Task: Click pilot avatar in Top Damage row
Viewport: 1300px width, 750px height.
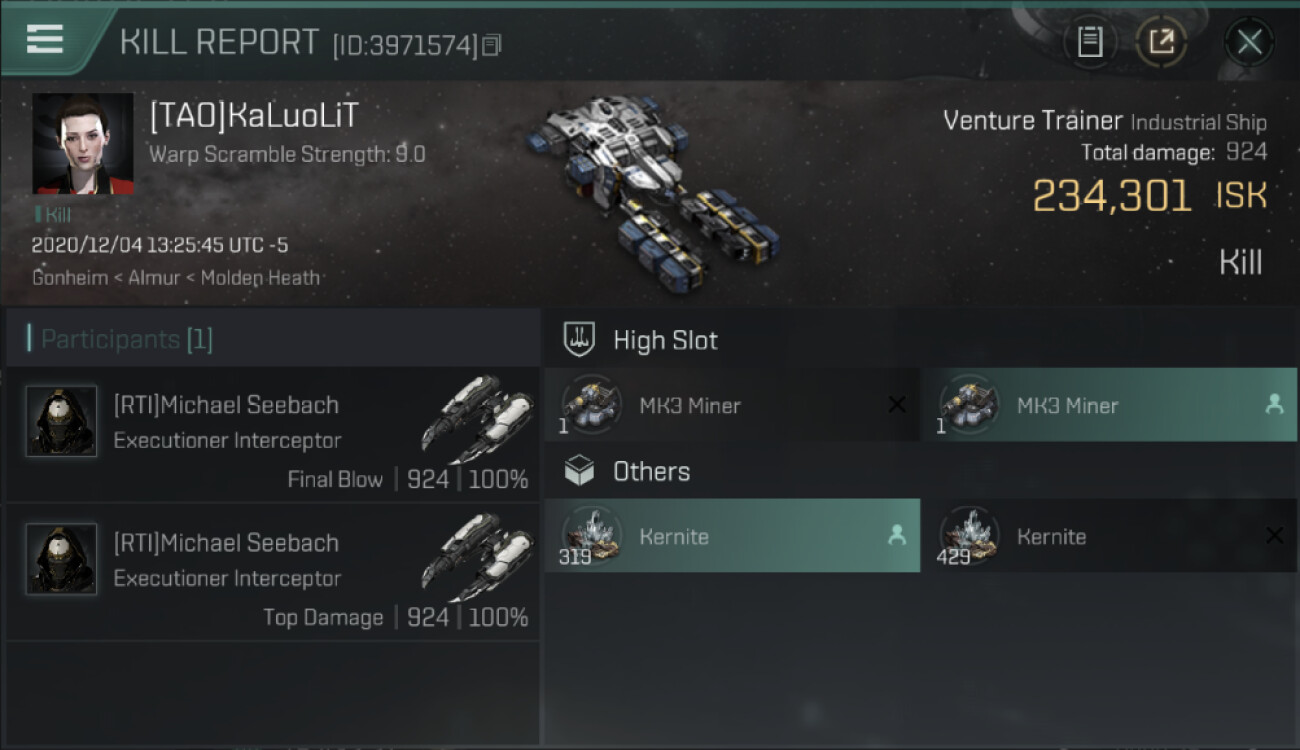Action: [x=61, y=559]
